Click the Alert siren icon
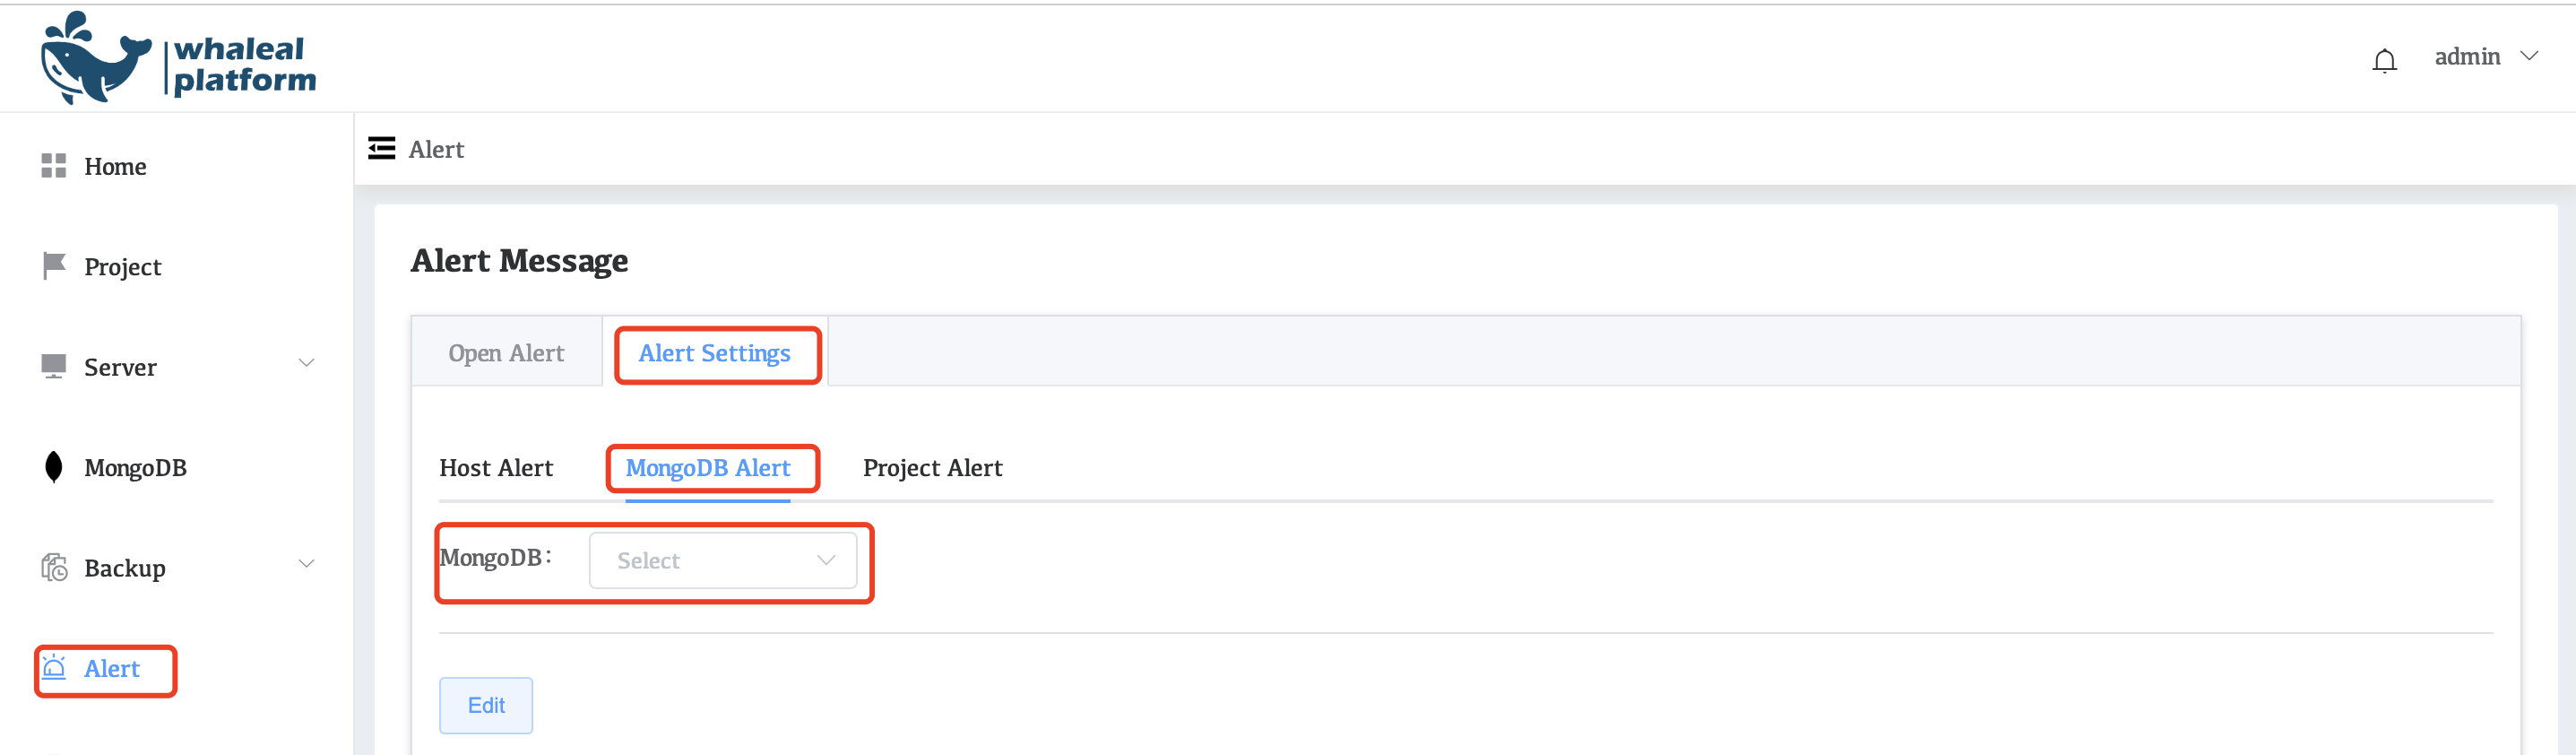Image resolution: width=2576 pixels, height=755 pixels. click(54, 668)
